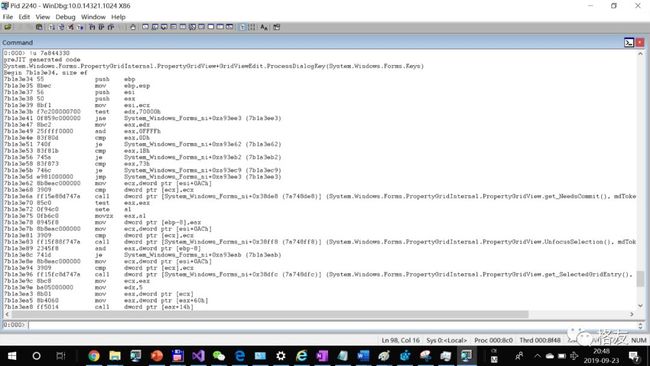Image resolution: width=650 pixels, height=366 pixels.
Task: Open the Debug menu
Action: (65, 17)
